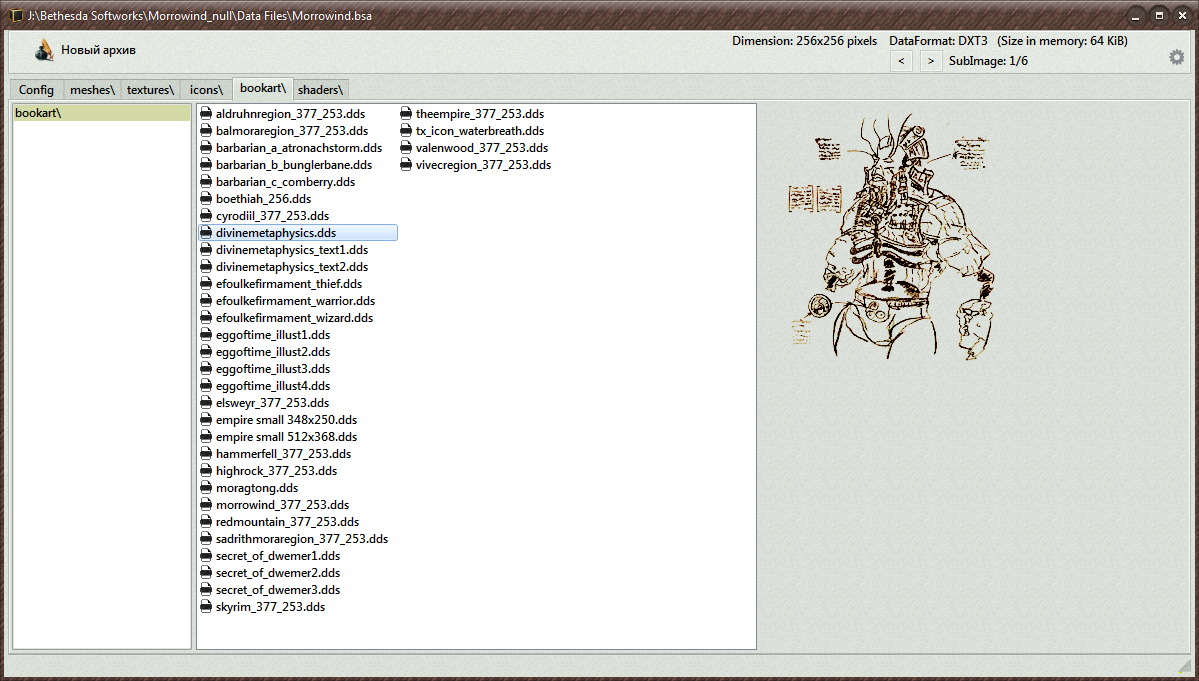Select sadrithmoraregion_377_253.dds file
1199x681 pixels.
302,539
